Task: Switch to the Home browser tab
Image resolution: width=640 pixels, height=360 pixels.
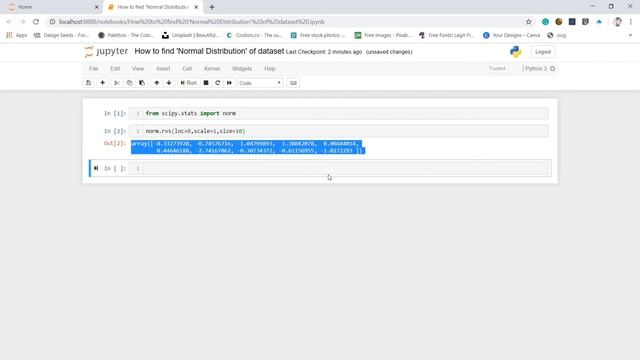Action: point(51,7)
